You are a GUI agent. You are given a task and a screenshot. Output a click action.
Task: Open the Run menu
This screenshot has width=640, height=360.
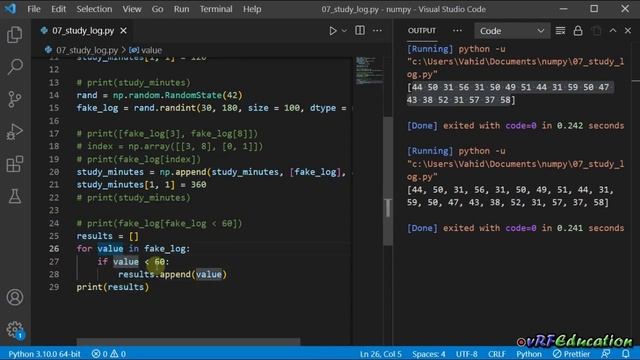[x=181, y=9]
